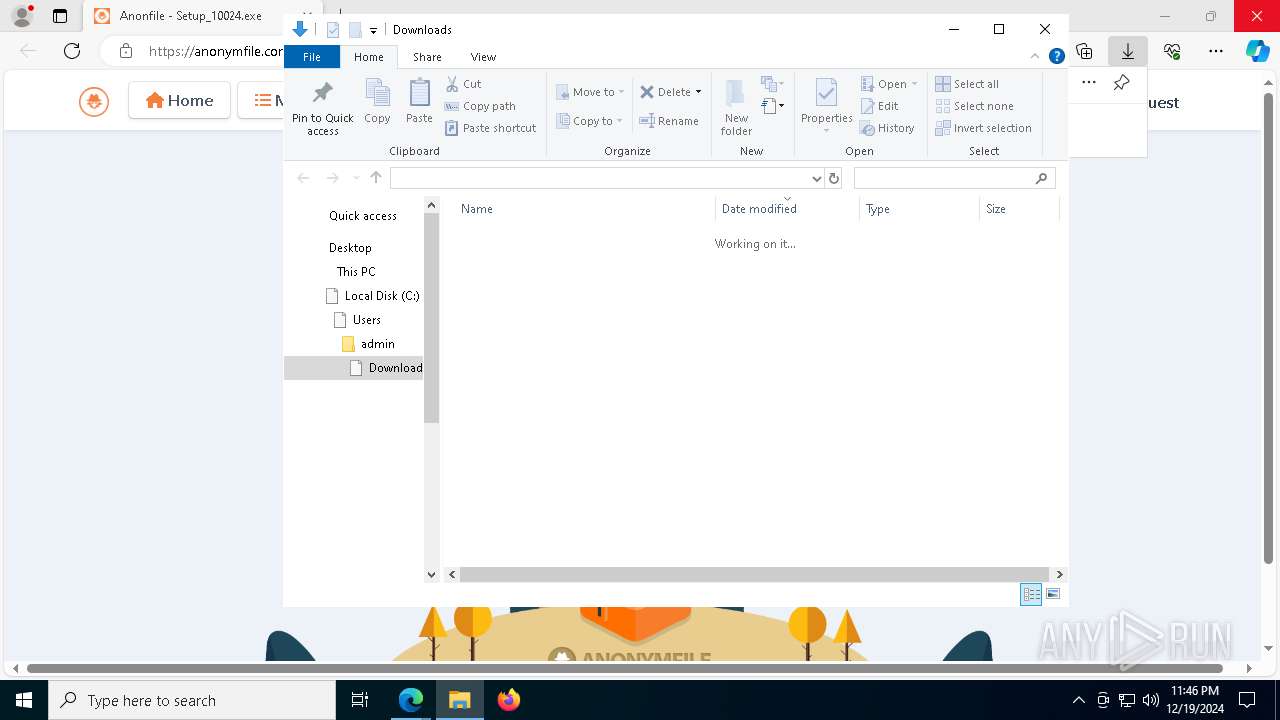Open the File tab in Explorer
This screenshot has height=720, width=1280.
click(312, 57)
